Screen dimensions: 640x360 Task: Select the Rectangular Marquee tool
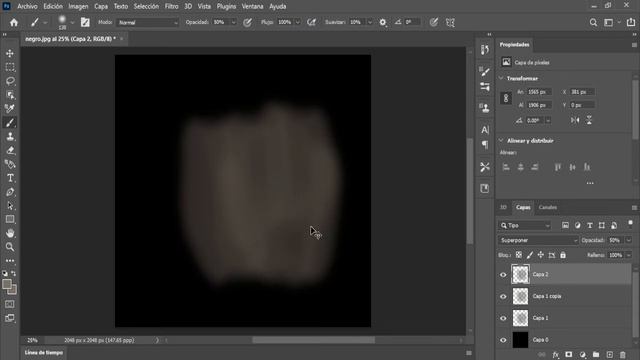pos(10,67)
